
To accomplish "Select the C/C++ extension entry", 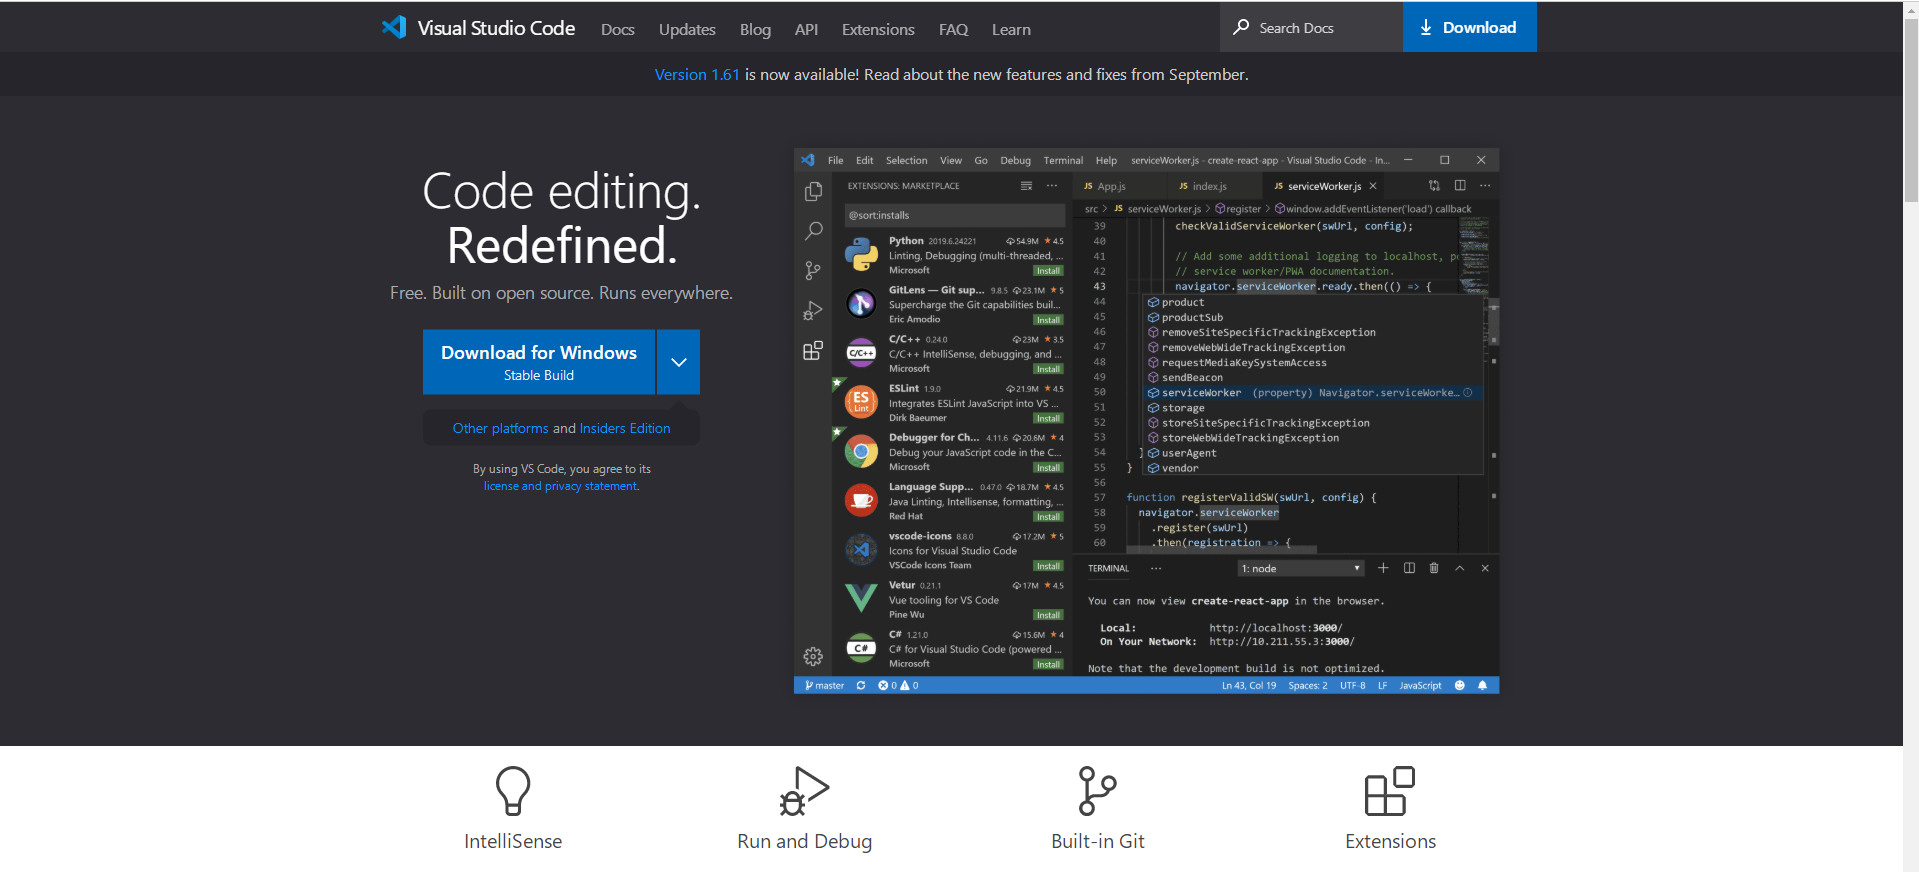I will point(952,354).
